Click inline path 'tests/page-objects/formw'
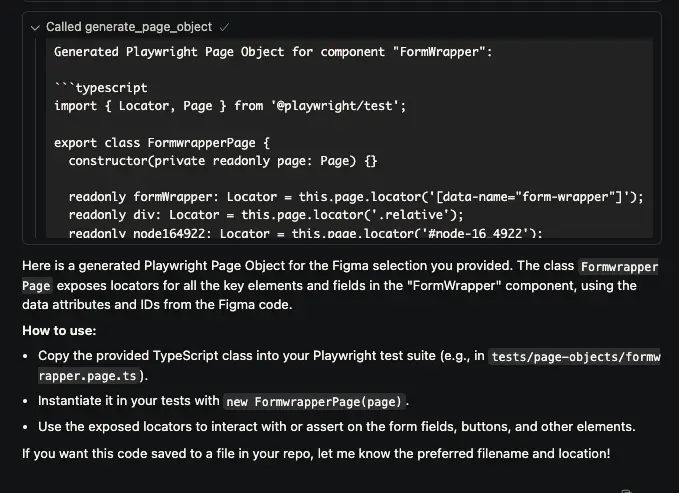679x493 pixels. [x=575, y=357]
